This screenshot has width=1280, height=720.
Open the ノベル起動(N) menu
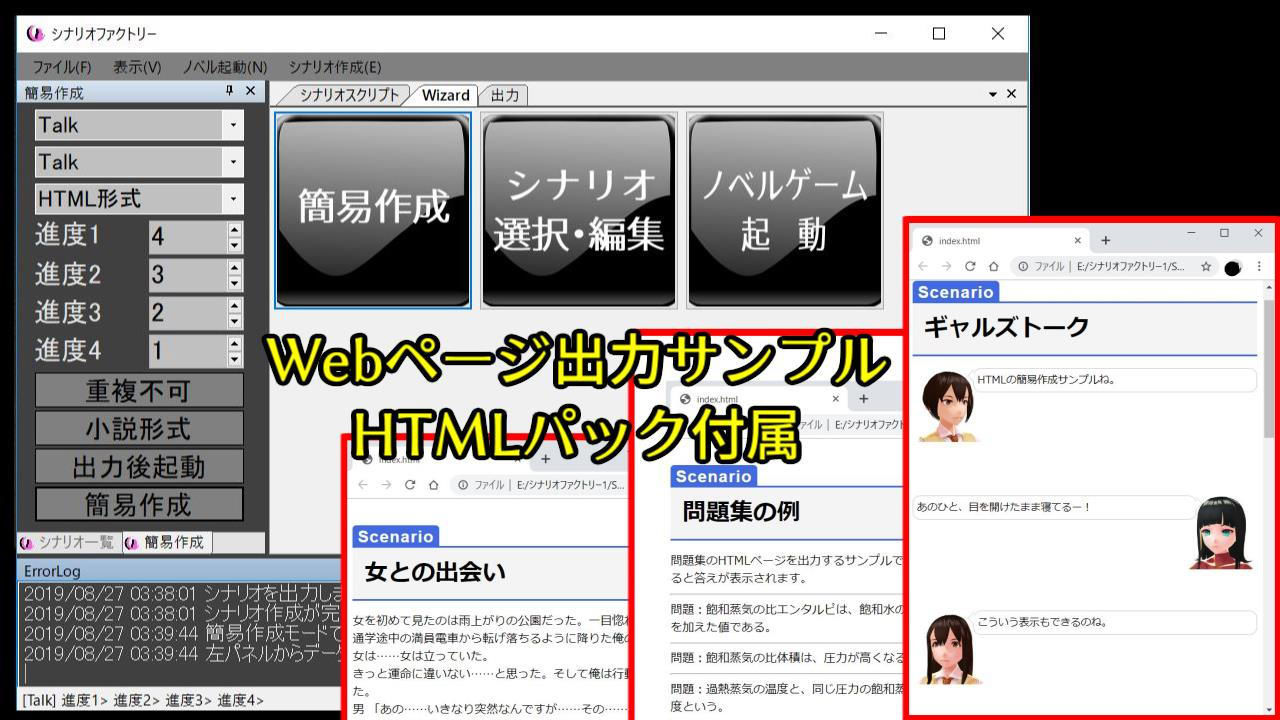pos(225,67)
